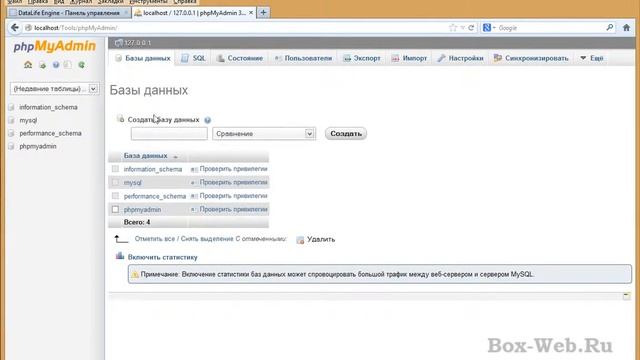Viewport: 640px width, 360px height.
Task: Check the performance_schema database checkbox
Action: coord(116,196)
